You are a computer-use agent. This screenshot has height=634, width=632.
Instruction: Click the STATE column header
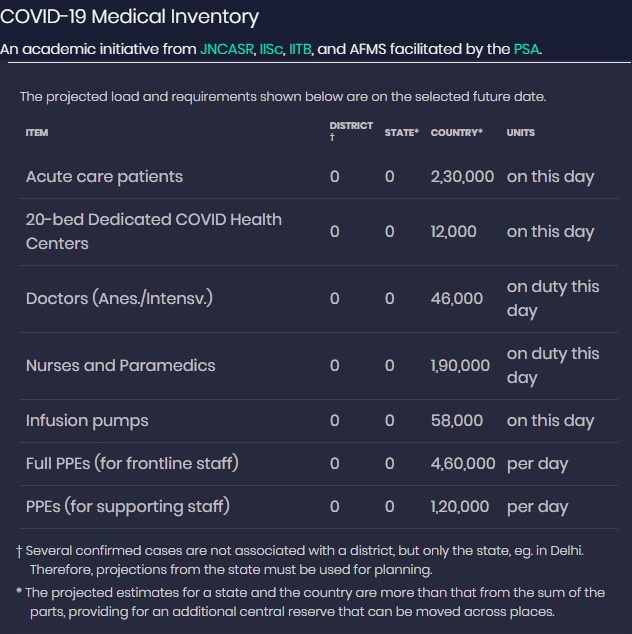coord(402,133)
